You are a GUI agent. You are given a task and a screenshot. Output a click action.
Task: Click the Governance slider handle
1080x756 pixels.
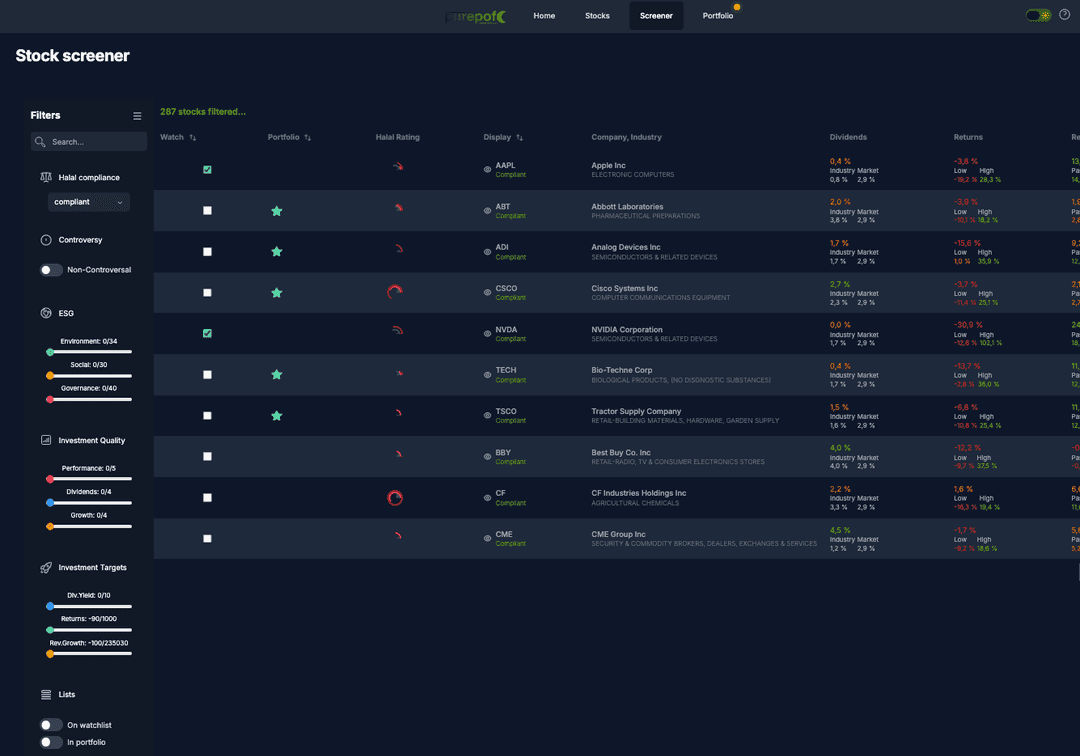[x=50, y=399]
